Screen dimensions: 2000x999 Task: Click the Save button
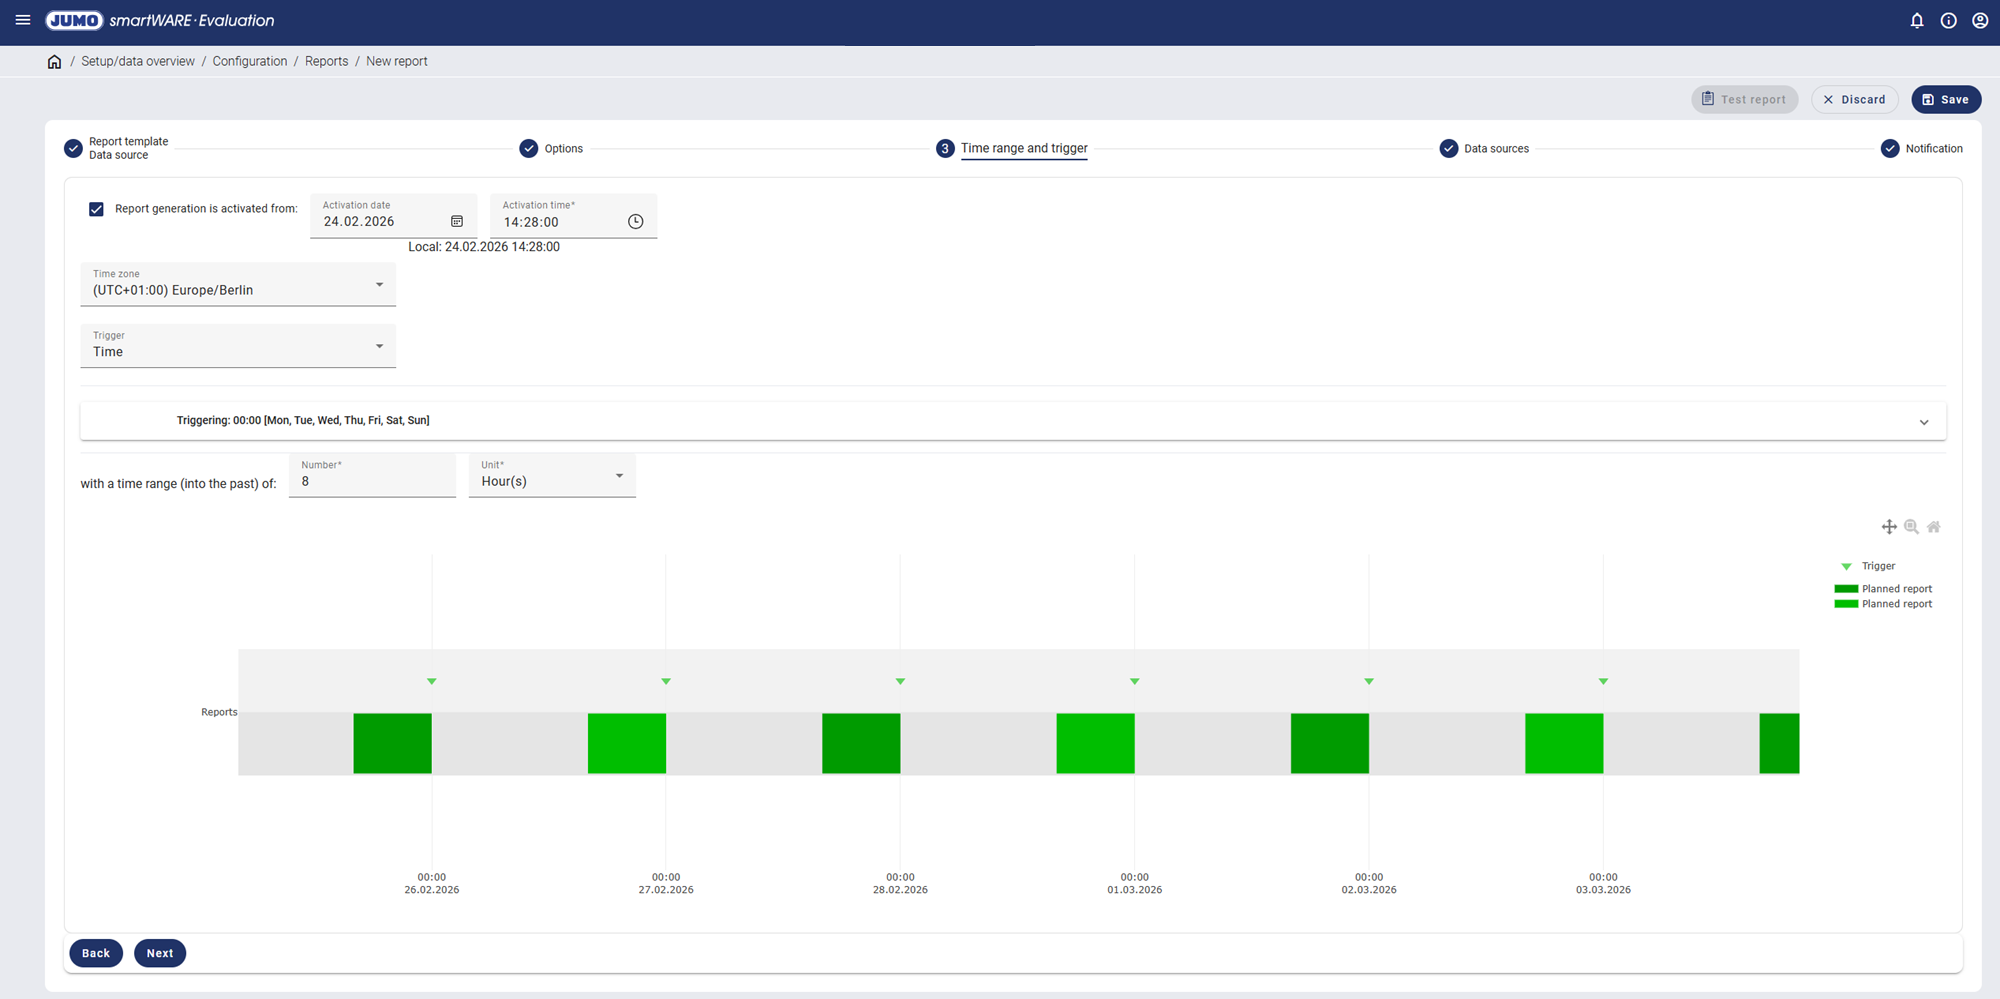pos(1945,100)
